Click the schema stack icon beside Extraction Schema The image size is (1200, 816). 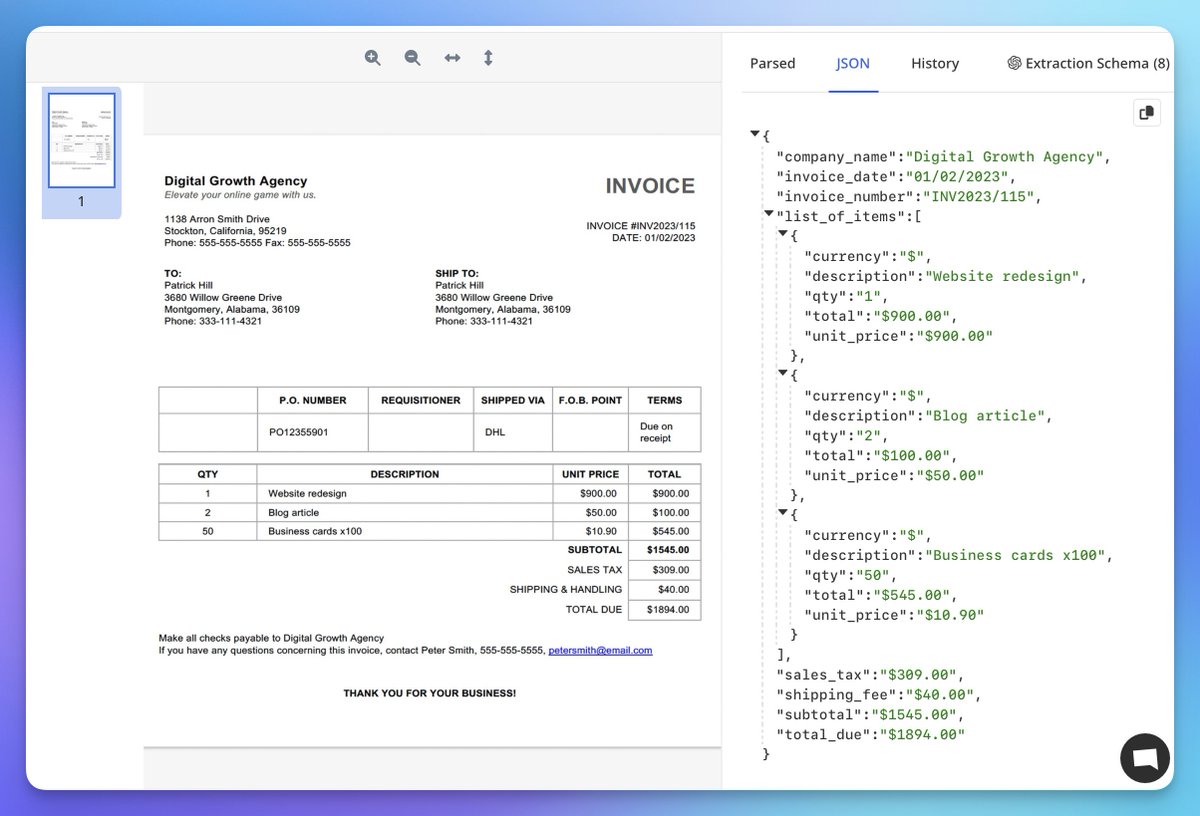pos(1015,62)
